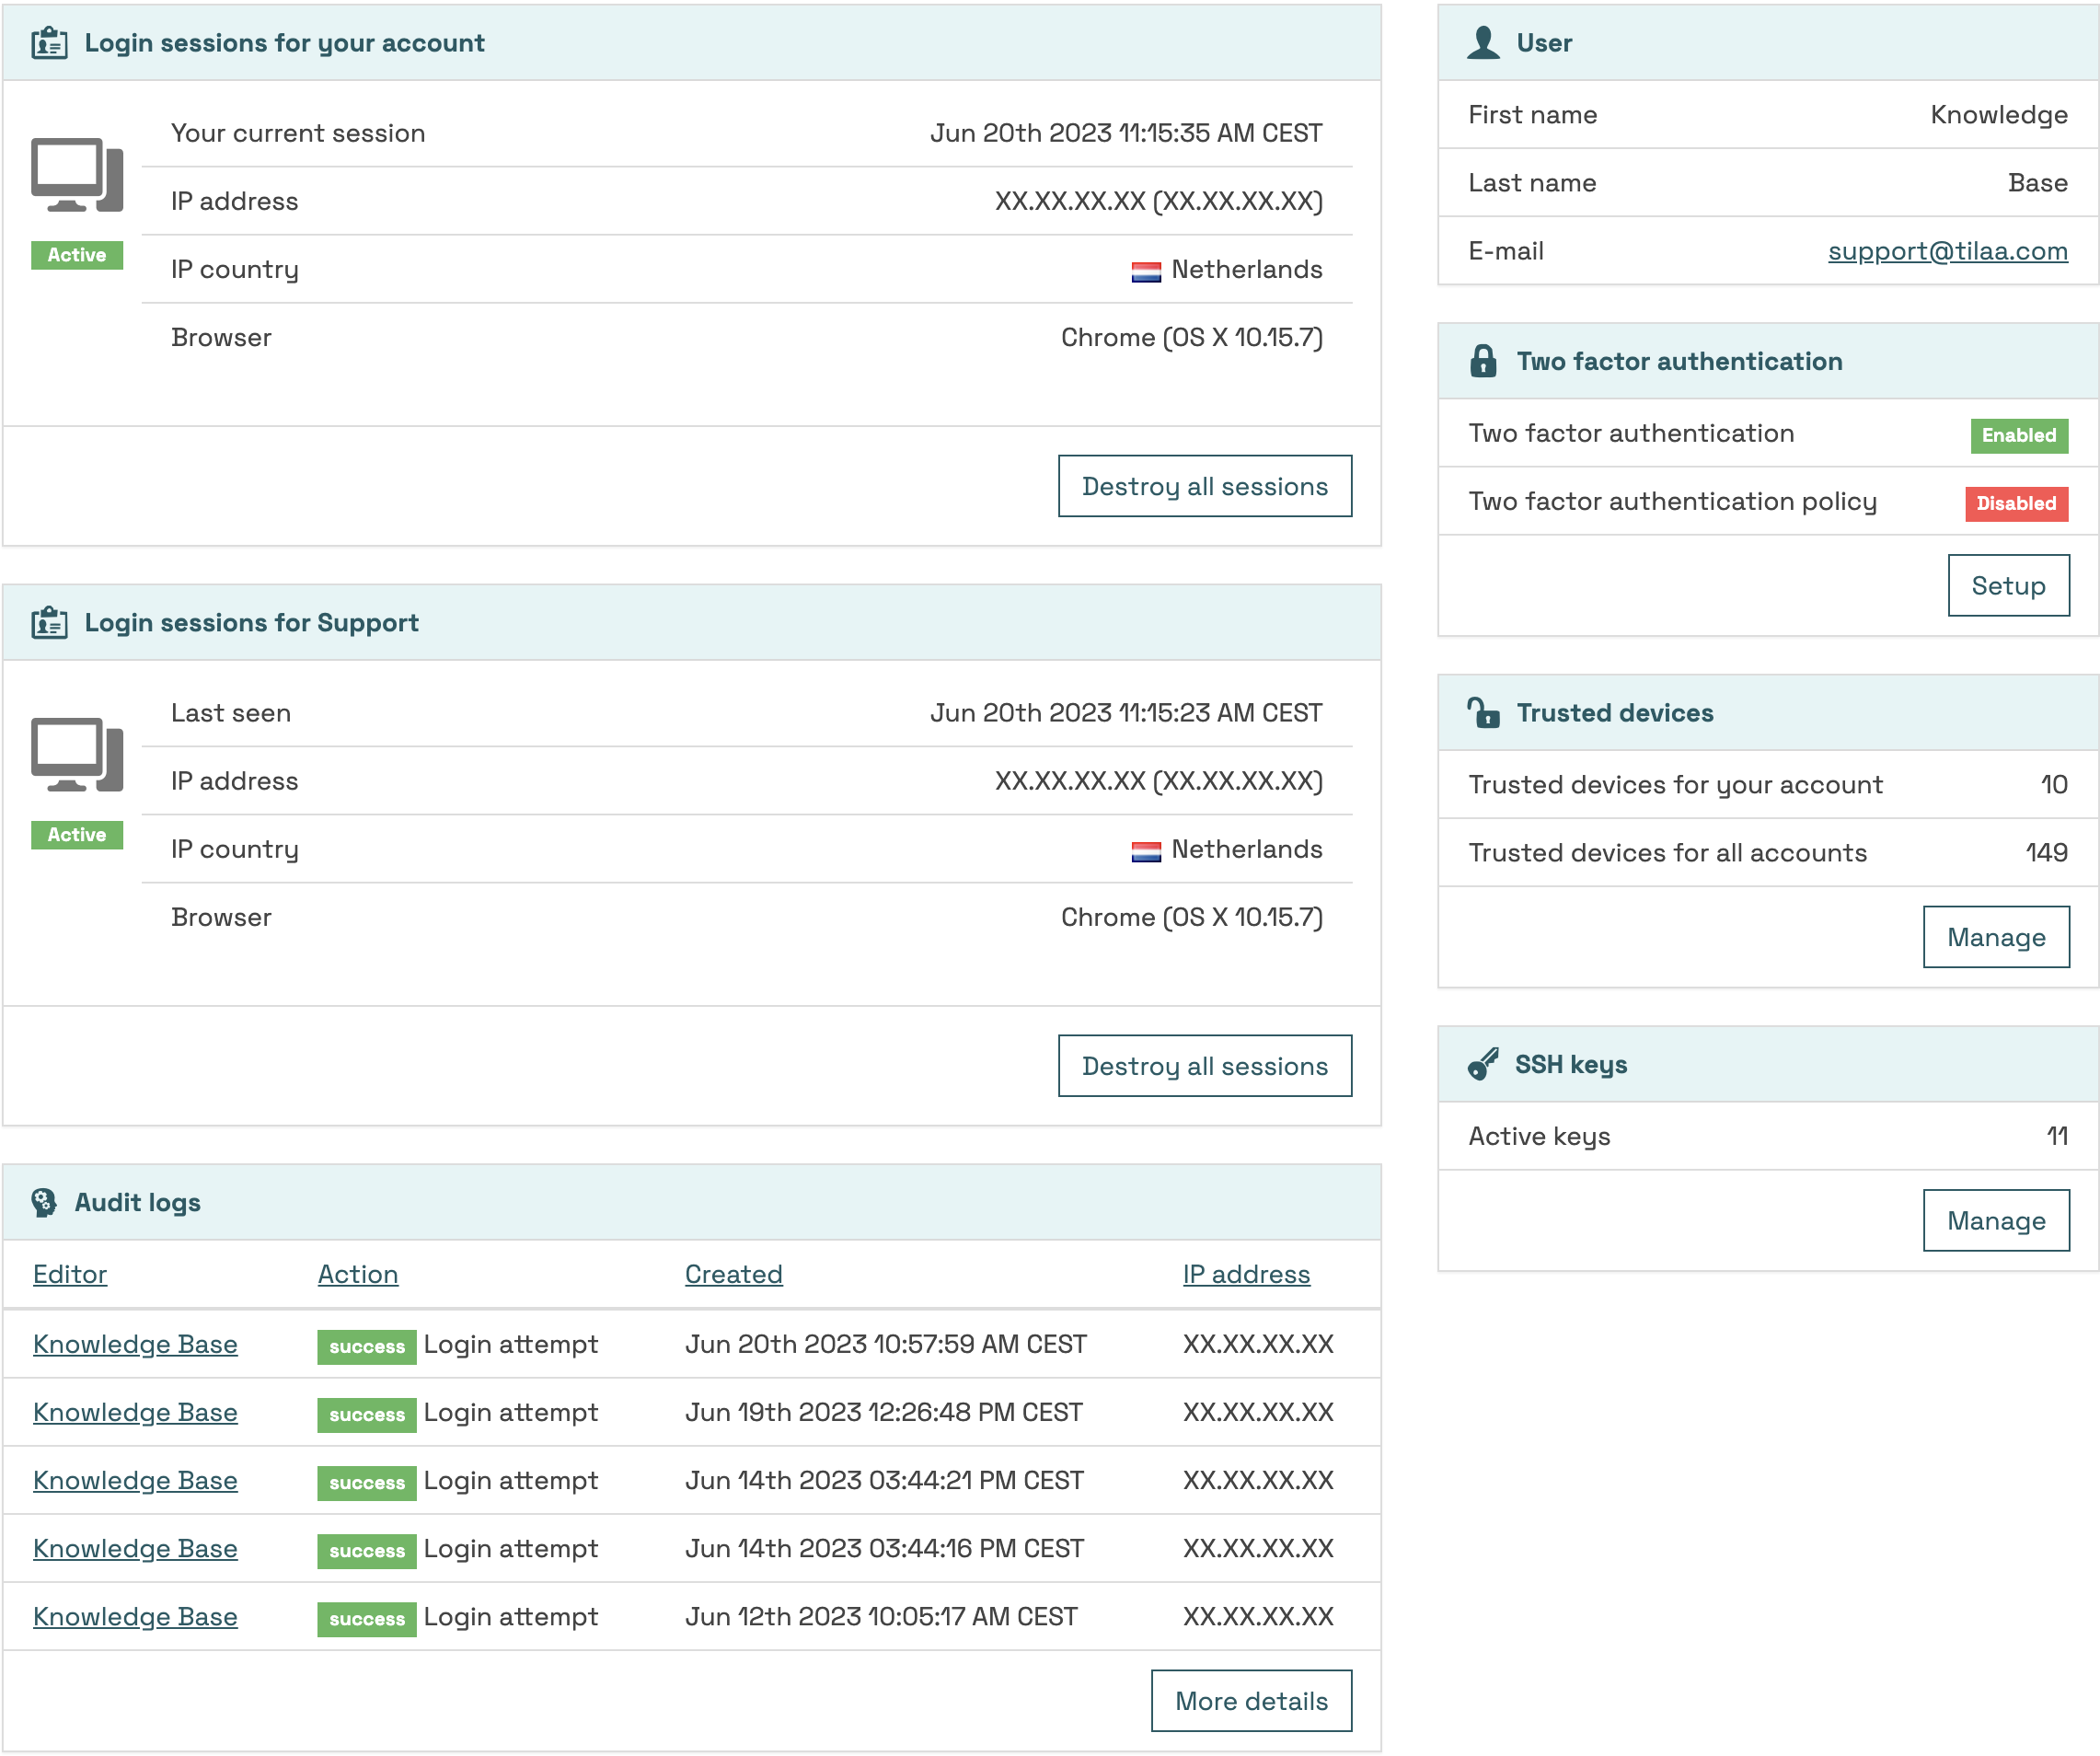Click the IP address value of your current session
This screenshot has height=1756, width=2100.
(1158, 201)
